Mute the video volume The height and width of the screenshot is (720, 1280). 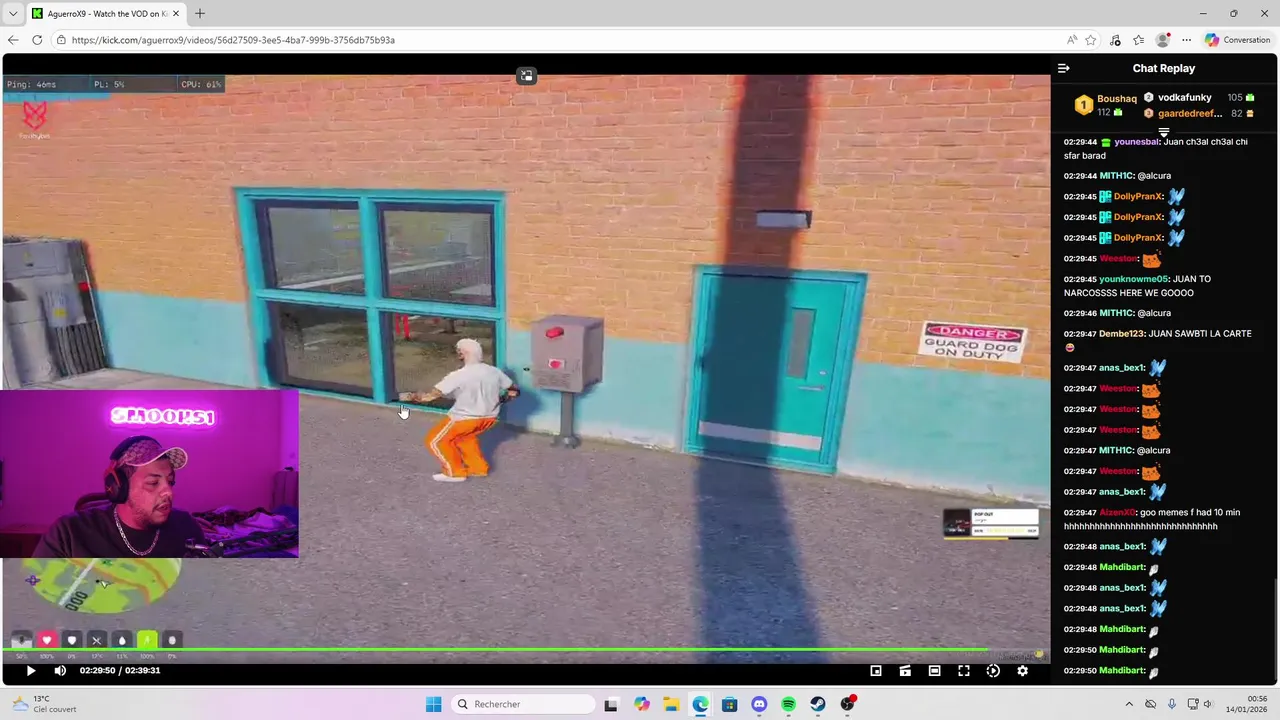pyautogui.click(x=60, y=671)
